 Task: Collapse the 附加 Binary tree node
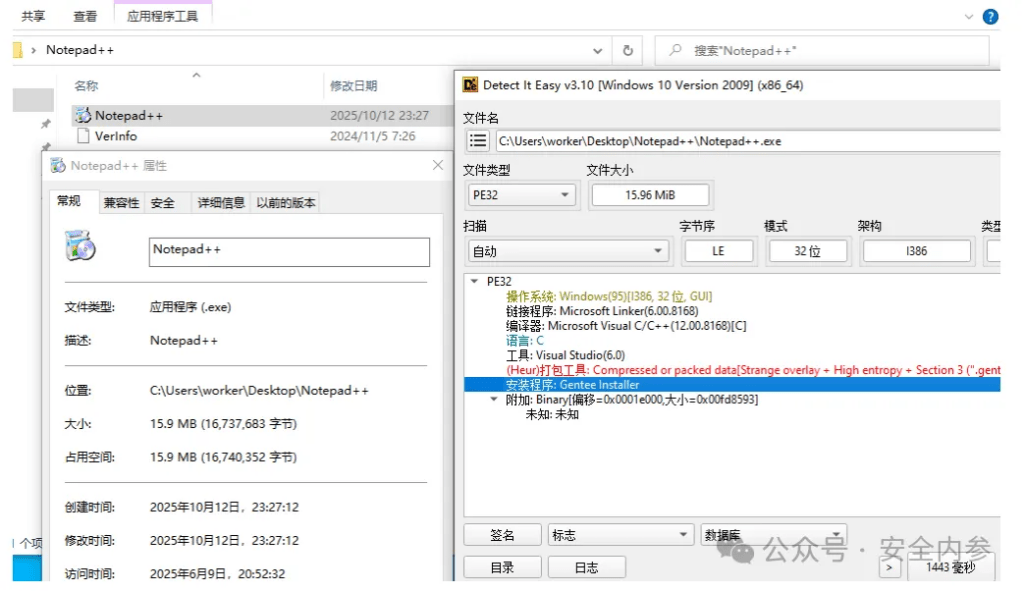point(493,399)
